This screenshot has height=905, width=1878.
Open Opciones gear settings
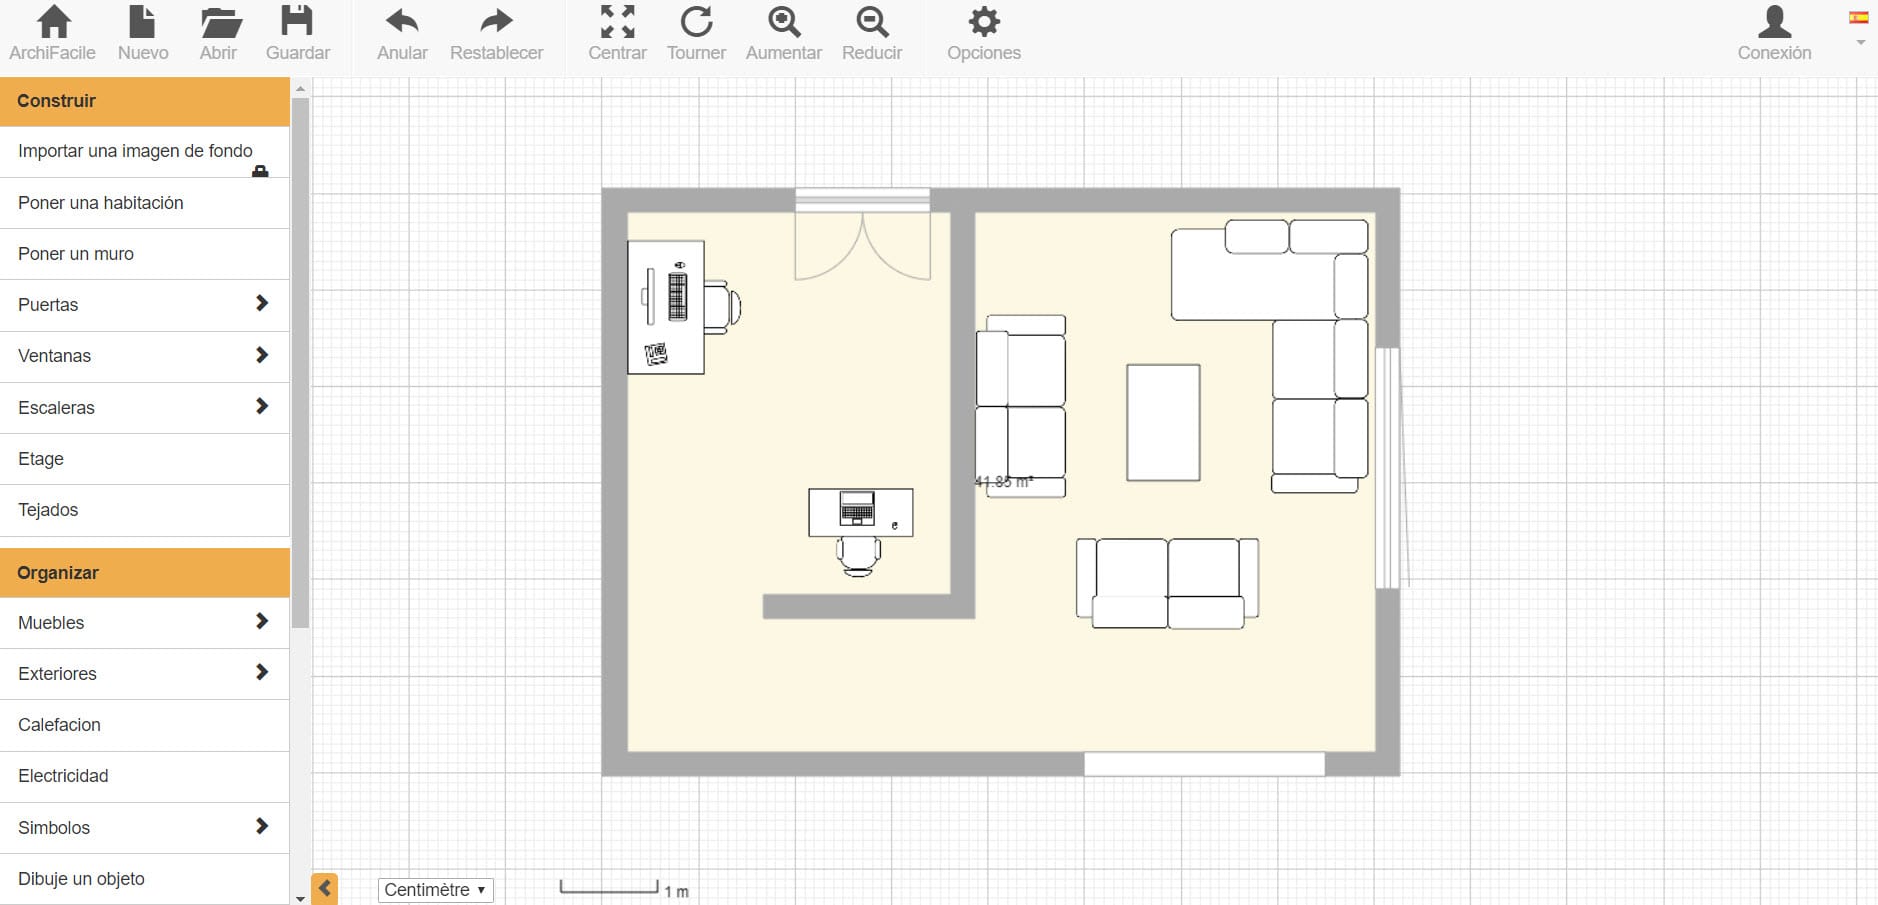[984, 23]
